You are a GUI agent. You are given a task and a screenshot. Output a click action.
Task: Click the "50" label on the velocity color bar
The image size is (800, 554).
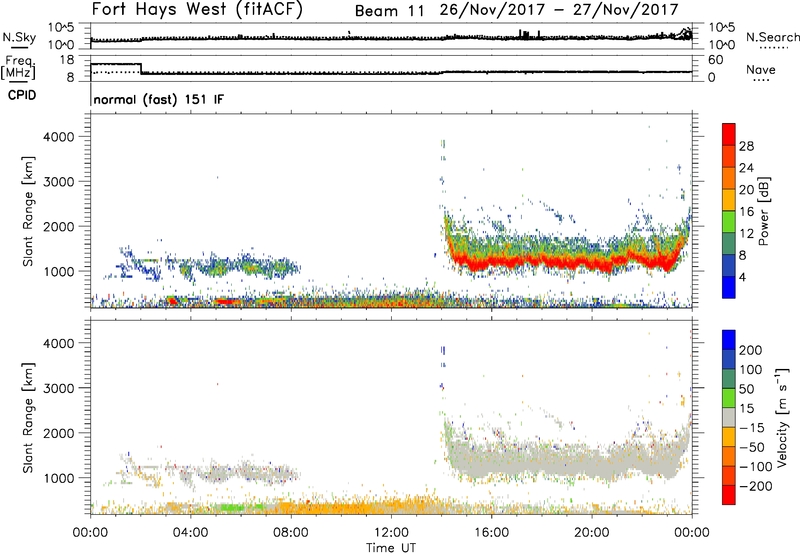(747, 389)
